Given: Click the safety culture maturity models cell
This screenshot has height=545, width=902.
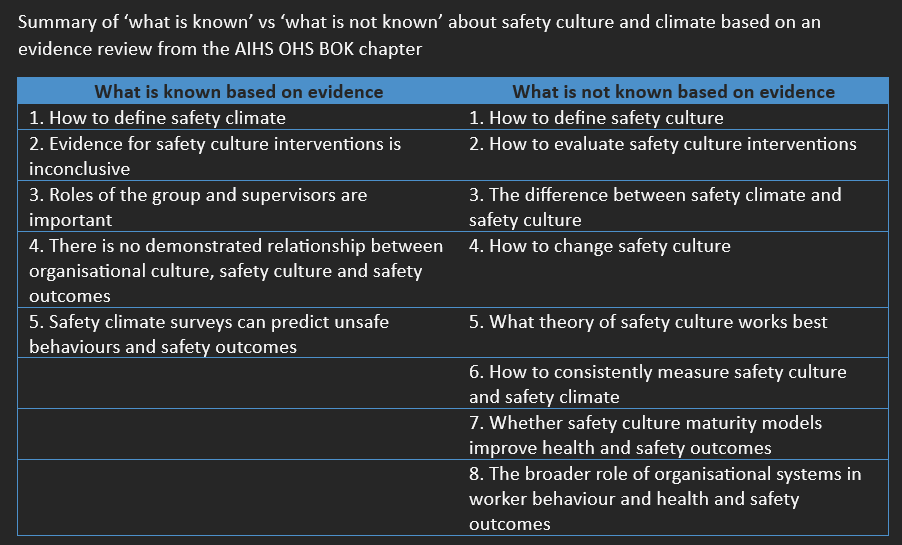Looking at the screenshot, I should click(x=645, y=435).
